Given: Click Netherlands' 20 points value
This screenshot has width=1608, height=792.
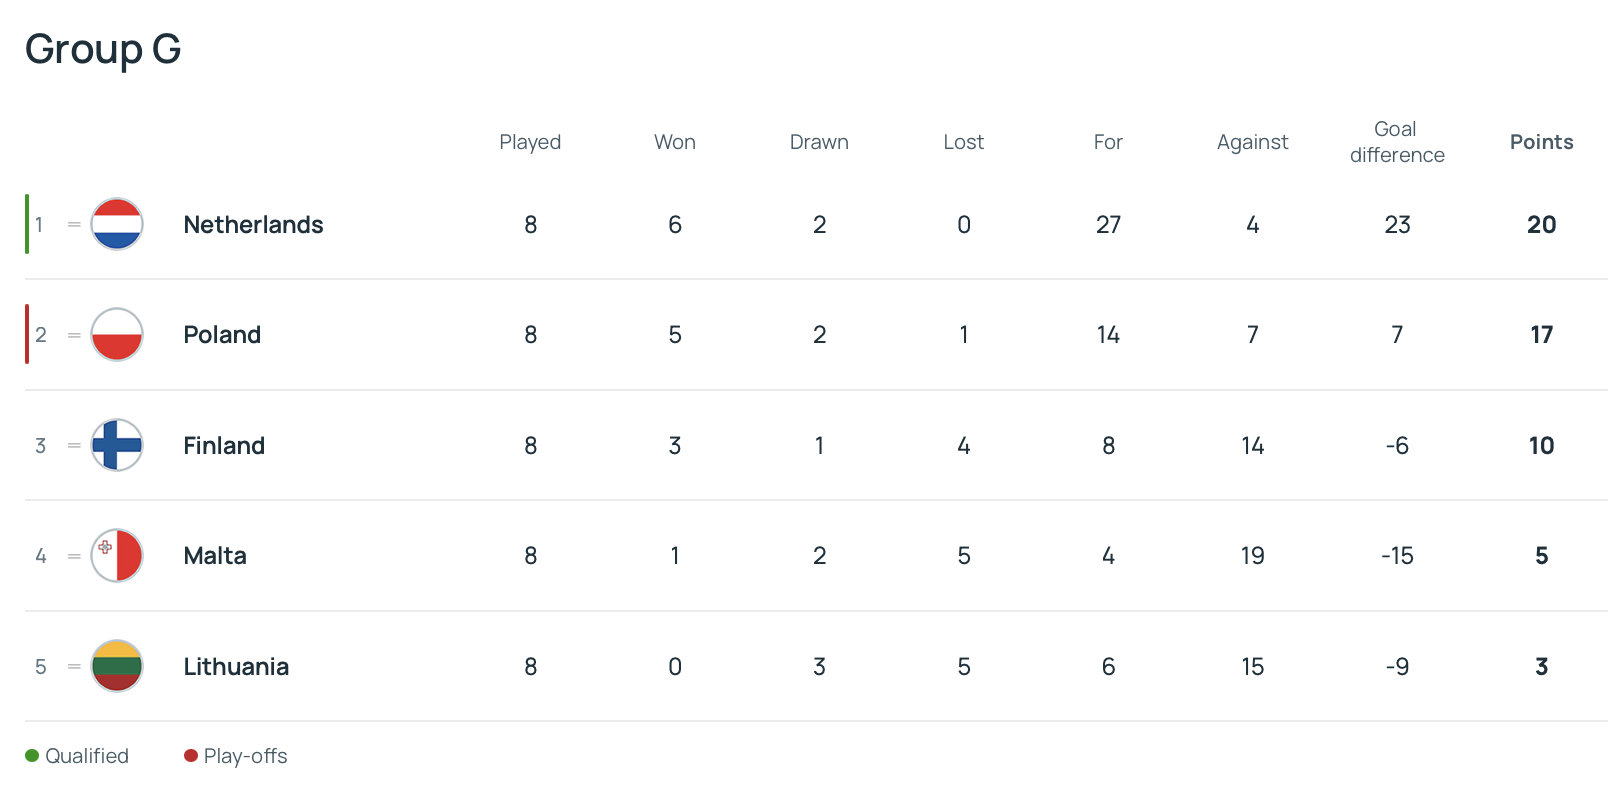Looking at the screenshot, I should 1541,225.
